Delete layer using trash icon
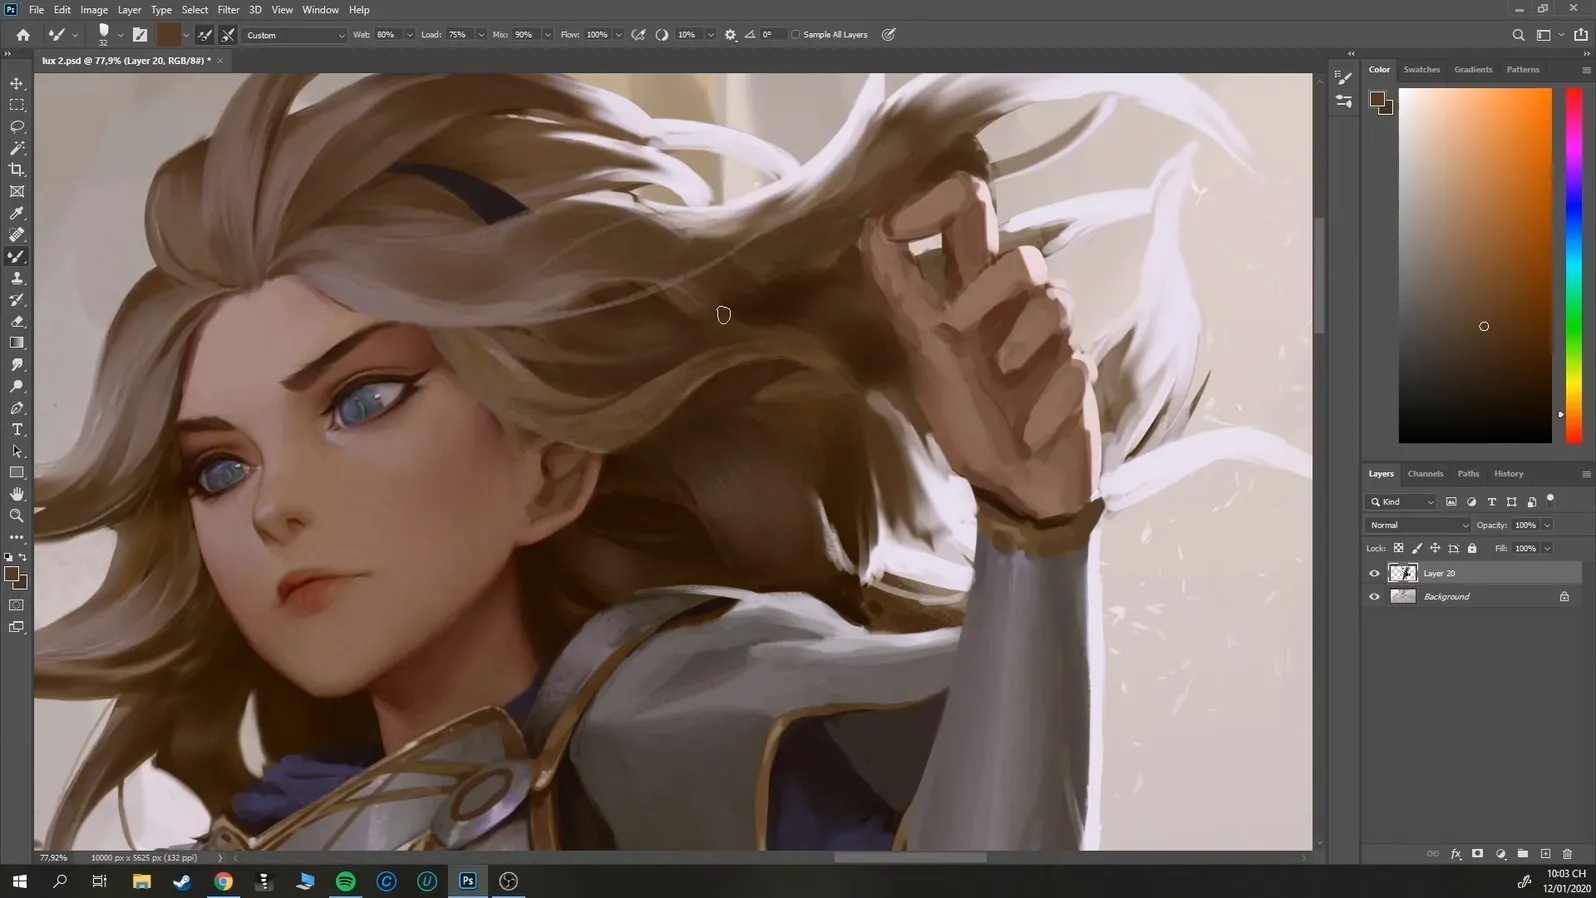 [x=1567, y=854]
